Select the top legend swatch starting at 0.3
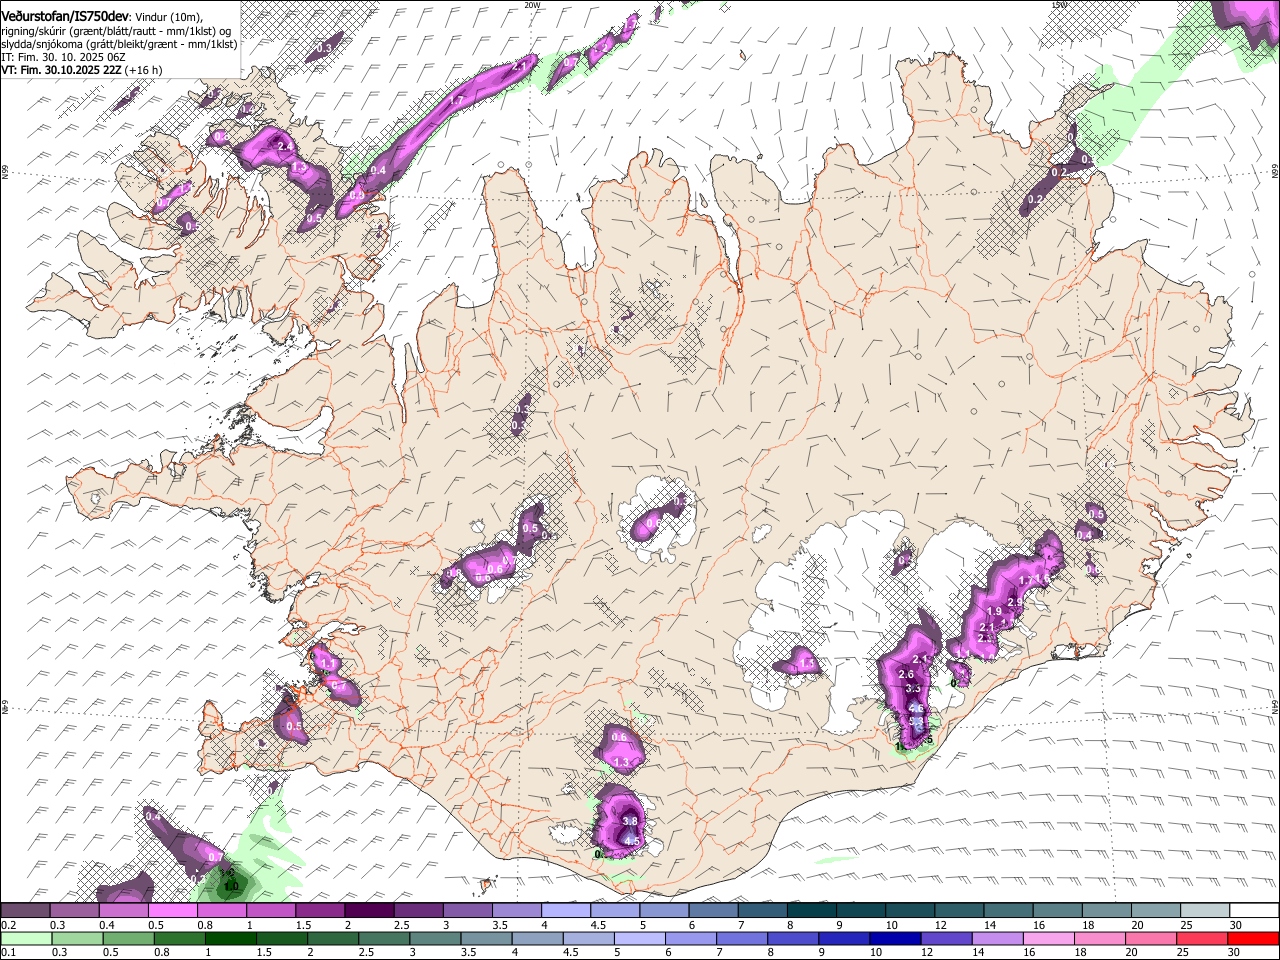 (74, 911)
